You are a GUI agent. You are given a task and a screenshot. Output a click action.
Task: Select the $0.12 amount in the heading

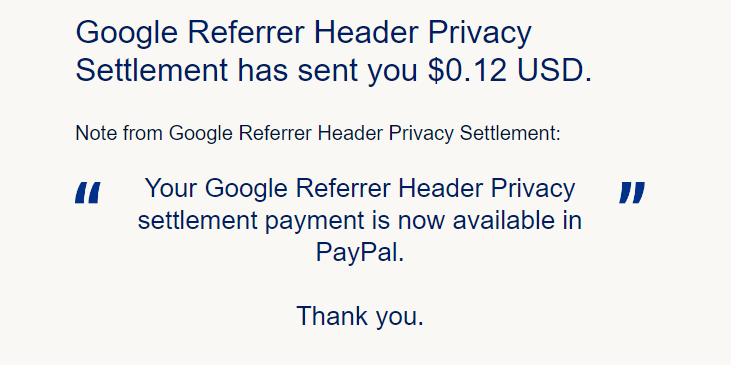click(x=467, y=71)
